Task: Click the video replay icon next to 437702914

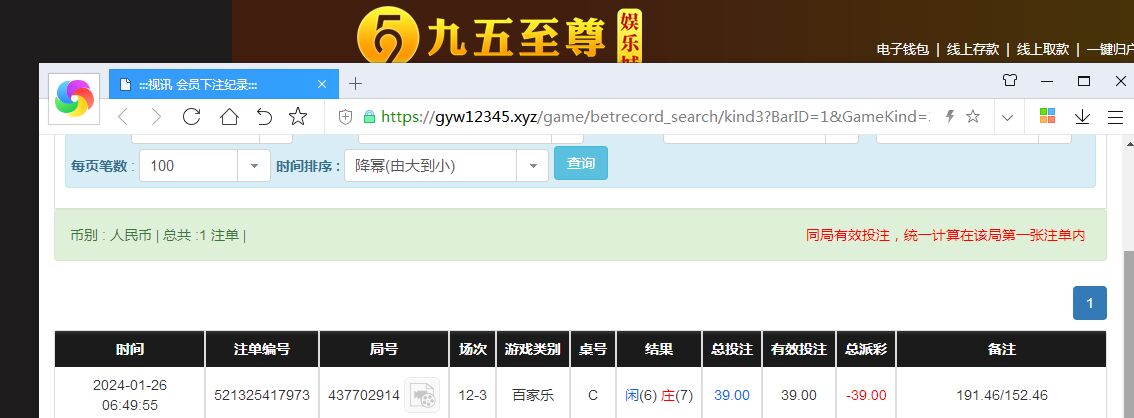Action: [422, 395]
